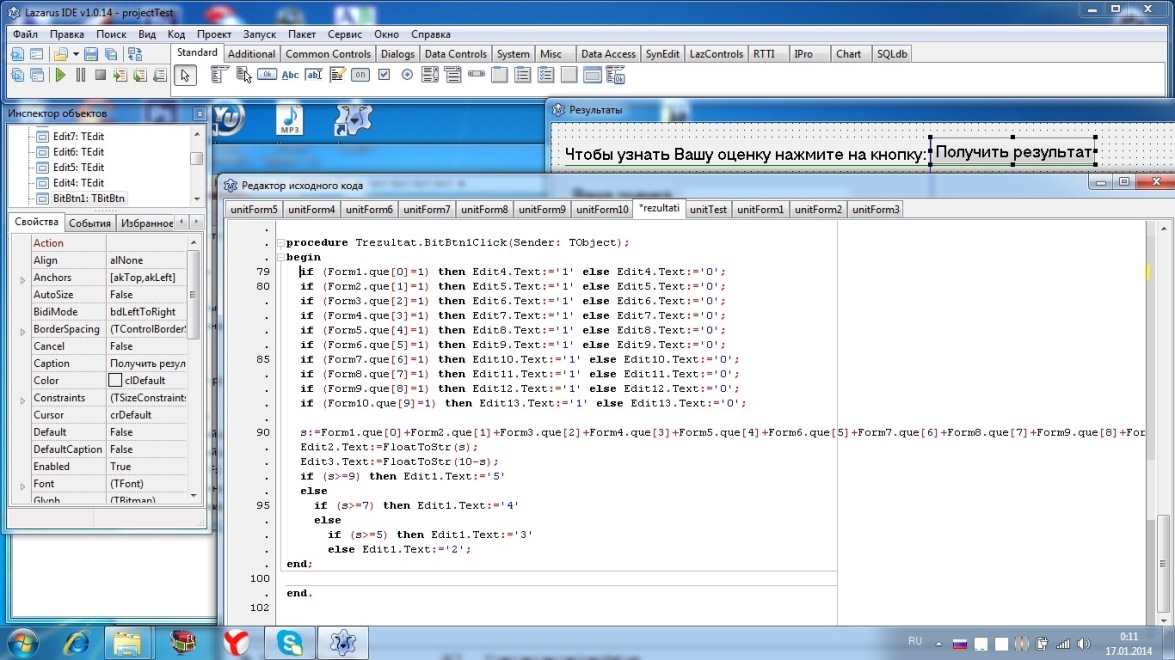Click the View forms icon

point(37,75)
